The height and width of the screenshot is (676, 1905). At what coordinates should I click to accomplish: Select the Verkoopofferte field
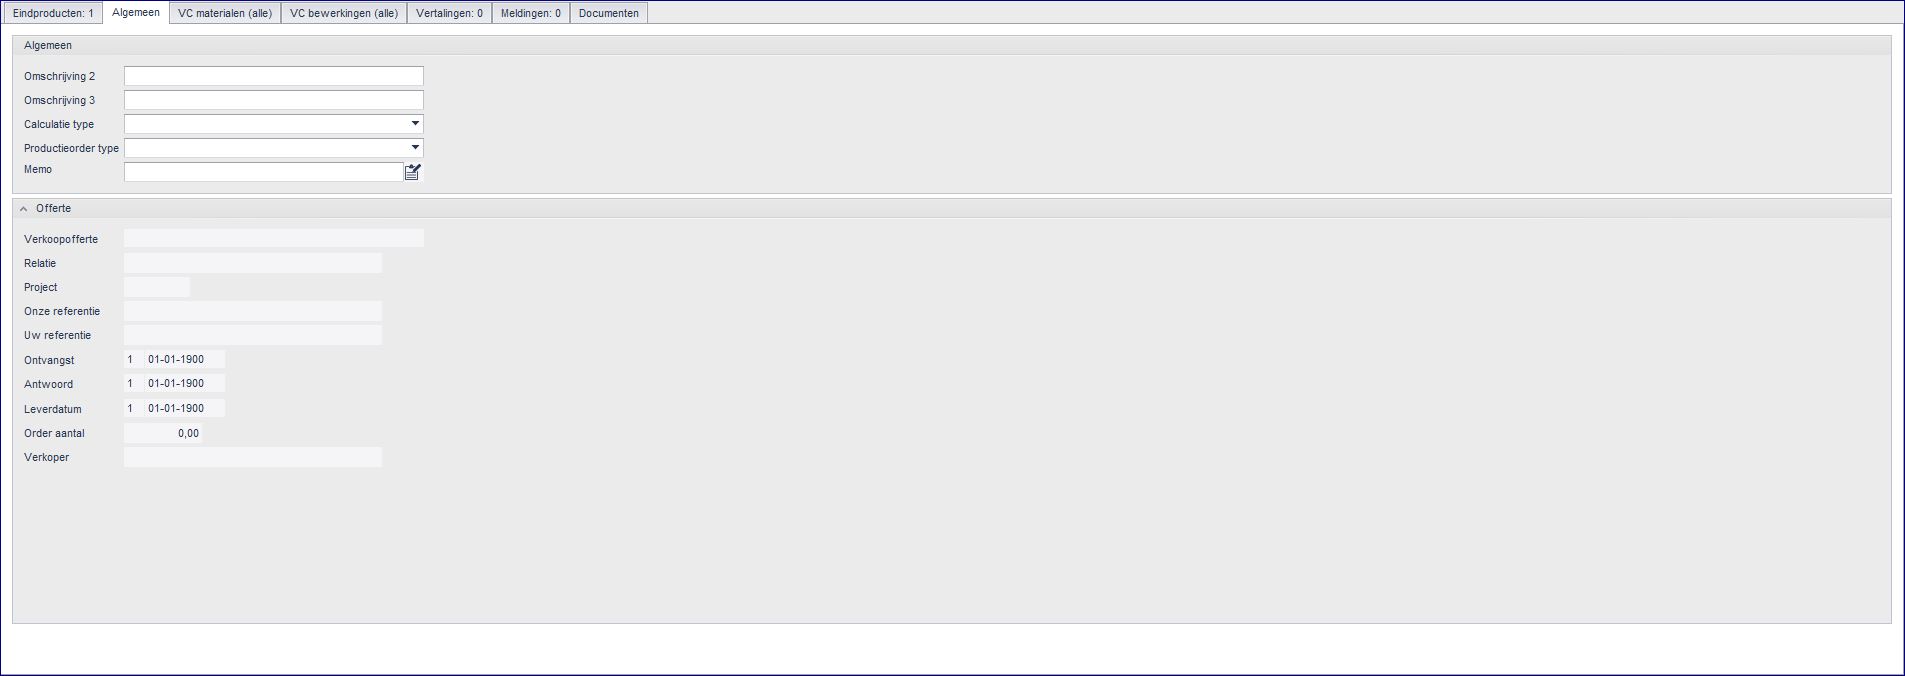[274, 238]
